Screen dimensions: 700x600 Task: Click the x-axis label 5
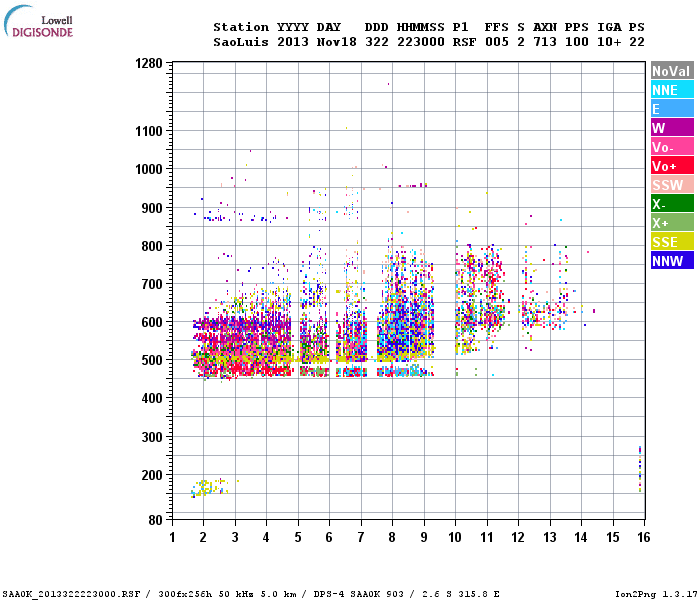click(x=298, y=537)
